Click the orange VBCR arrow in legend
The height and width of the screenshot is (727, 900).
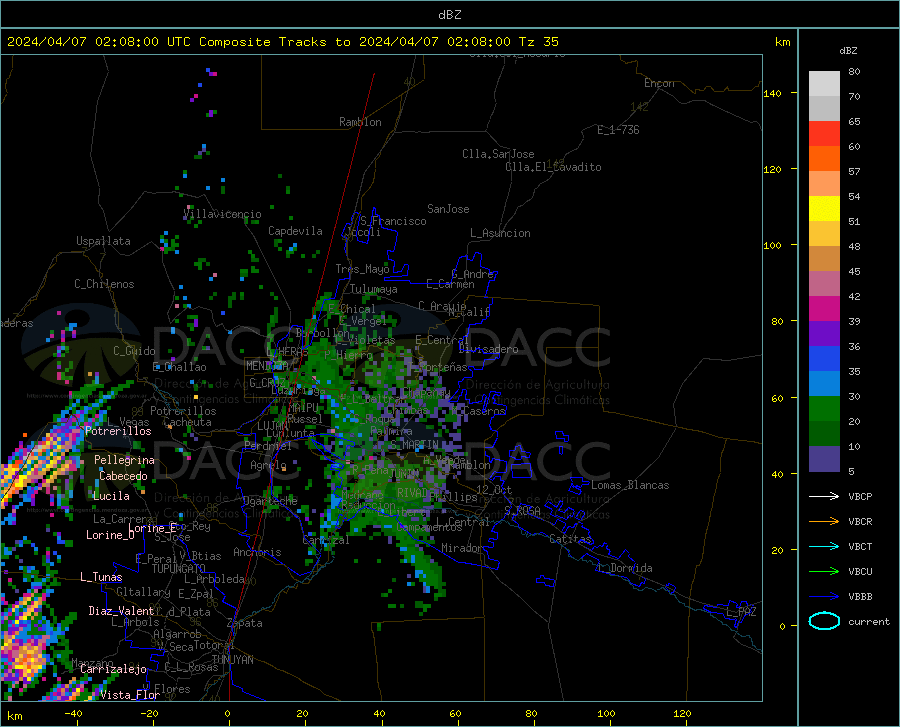[824, 522]
